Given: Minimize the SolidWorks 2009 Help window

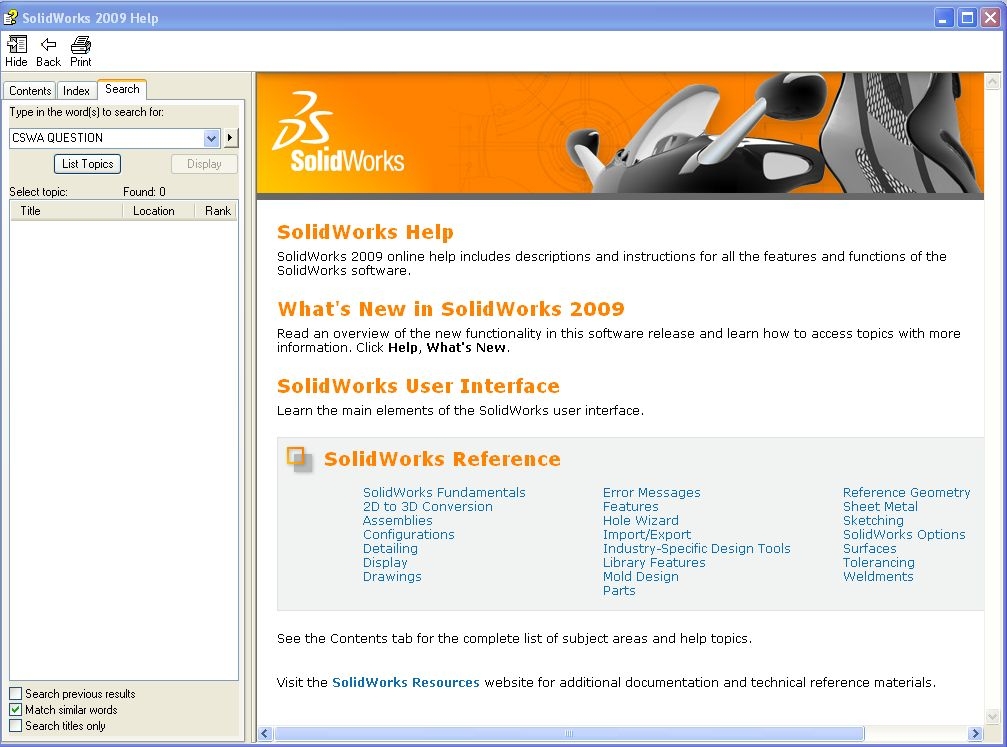Looking at the screenshot, I should tap(943, 17).
